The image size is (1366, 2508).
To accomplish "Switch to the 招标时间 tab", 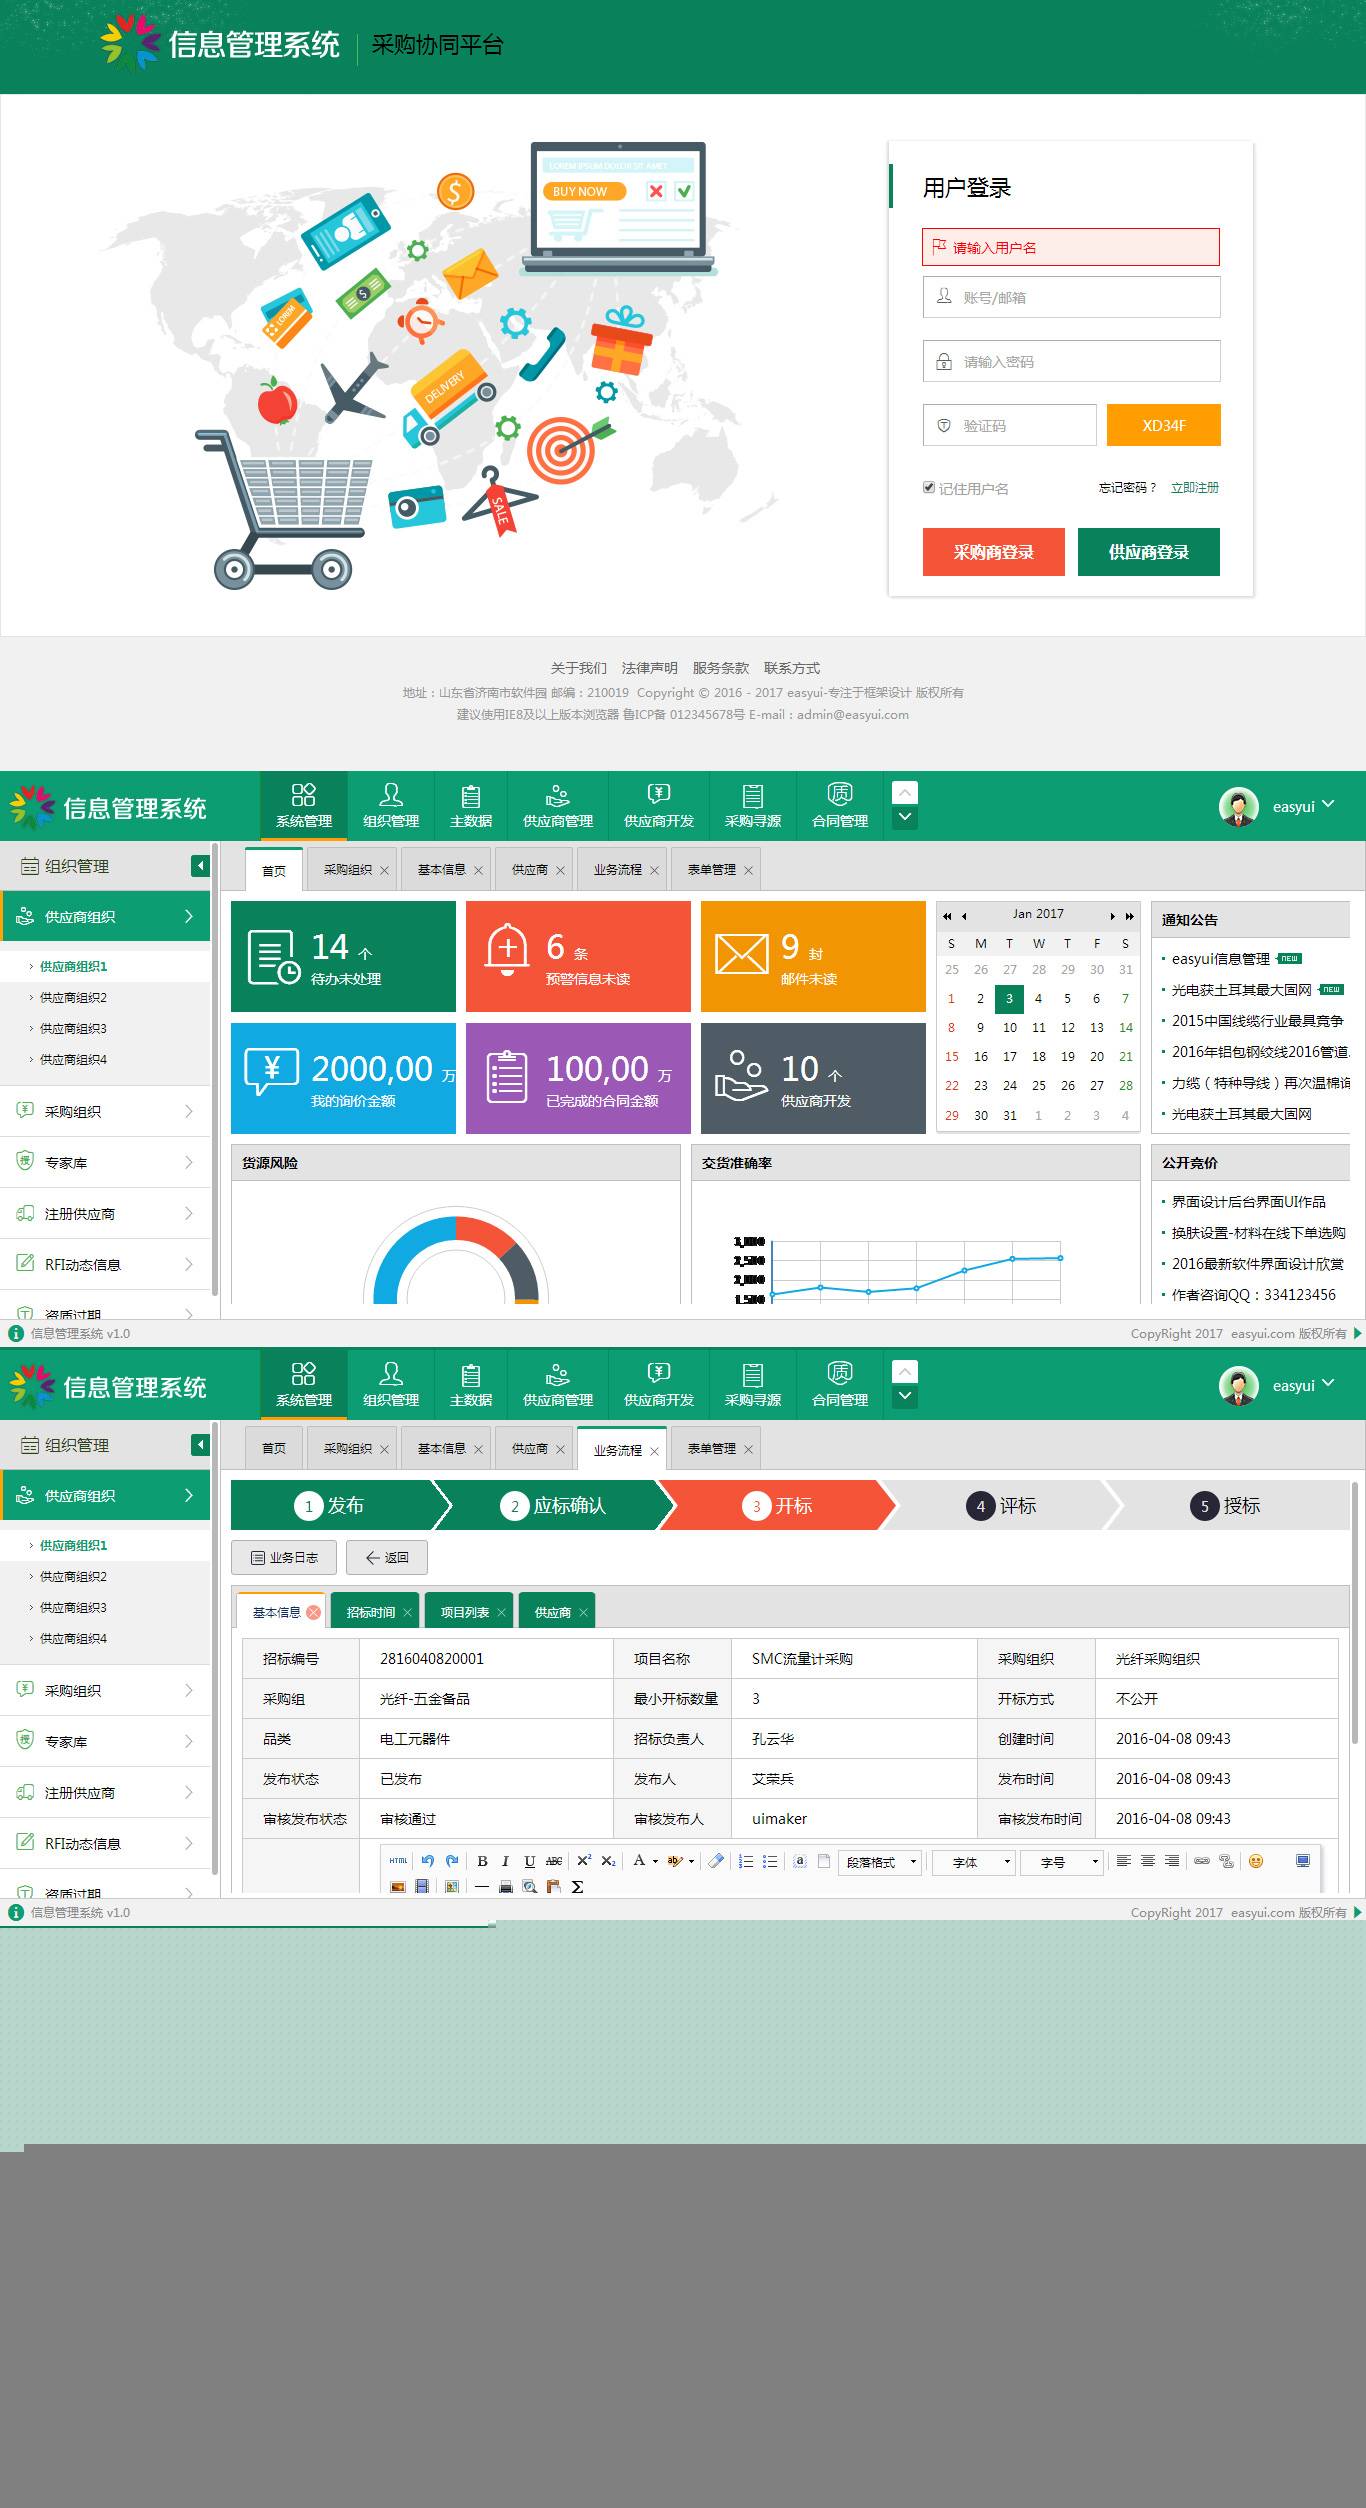I will (371, 1612).
